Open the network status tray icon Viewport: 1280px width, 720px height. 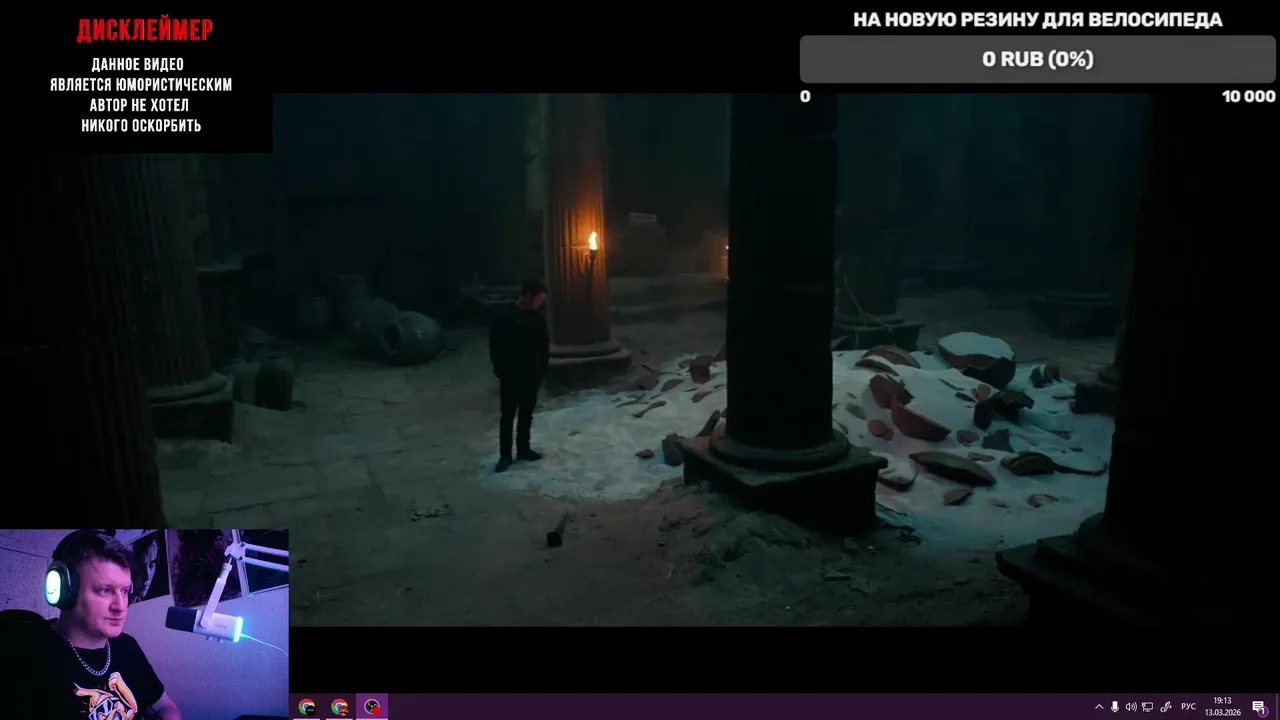(1148, 707)
